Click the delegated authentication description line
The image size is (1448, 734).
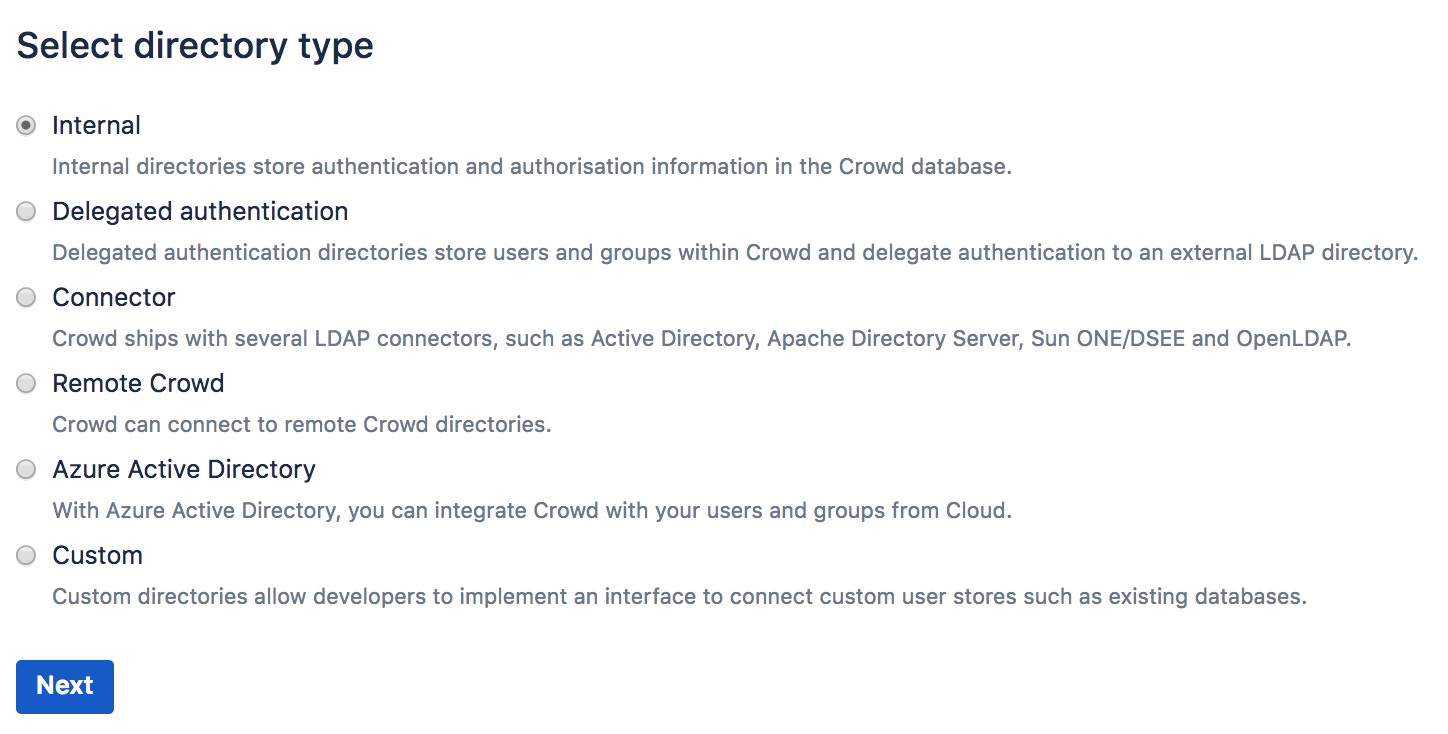pyautogui.click(x=735, y=252)
